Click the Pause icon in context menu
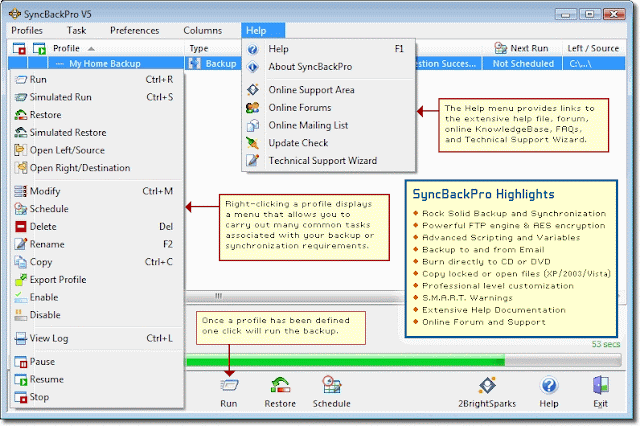 coord(20,362)
